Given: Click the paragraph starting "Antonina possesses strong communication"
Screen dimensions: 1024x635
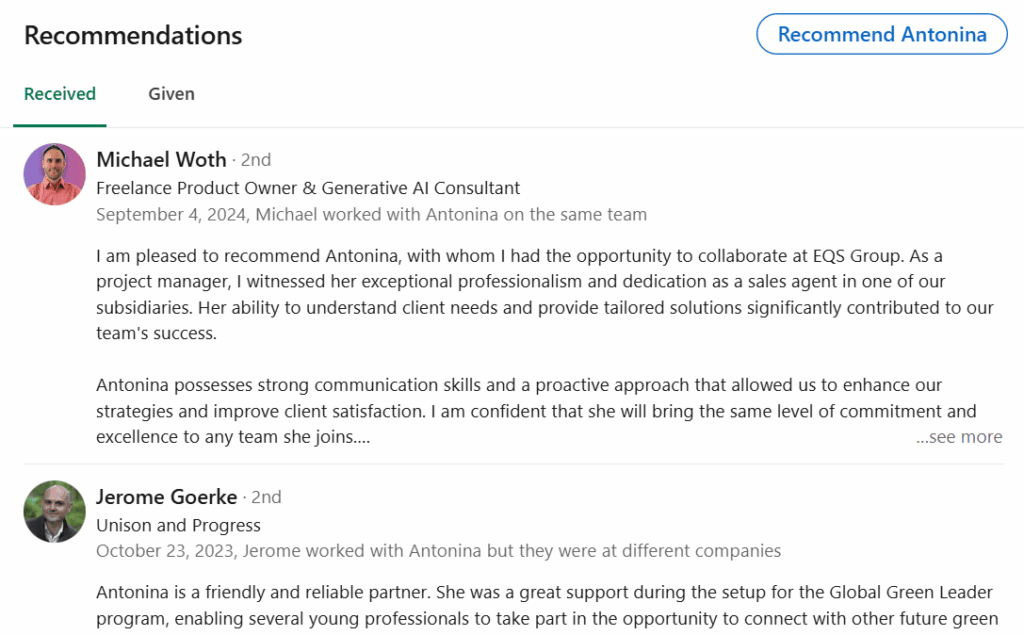Looking at the screenshot, I should (x=536, y=411).
